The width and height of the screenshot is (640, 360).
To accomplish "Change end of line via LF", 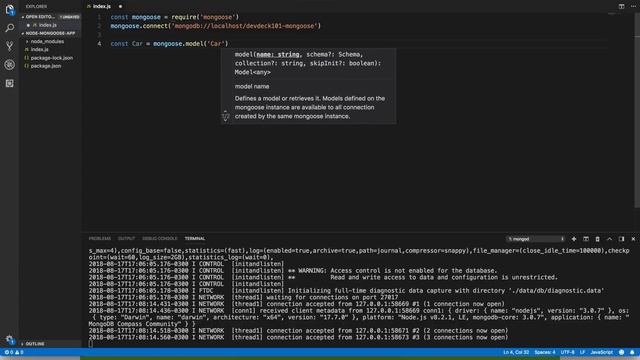I will (582, 352).
